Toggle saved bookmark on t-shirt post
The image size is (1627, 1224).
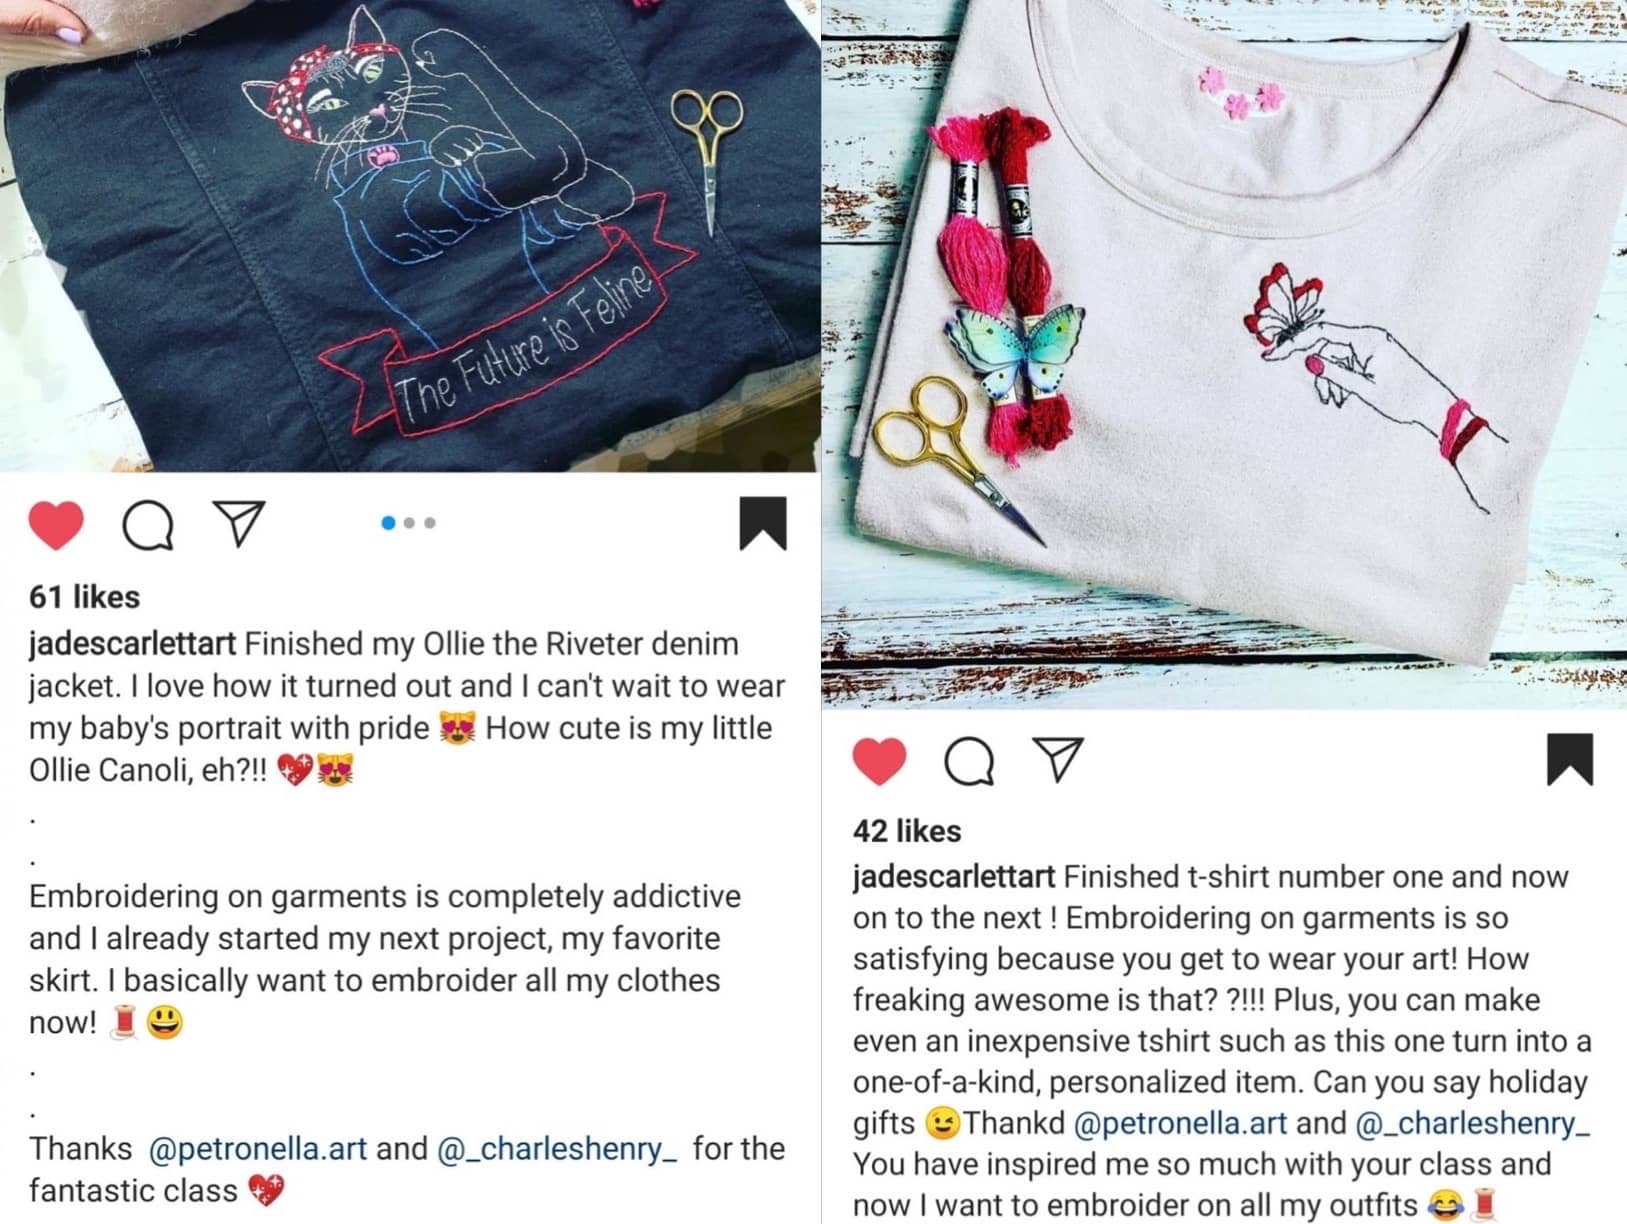(x=1570, y=759)
